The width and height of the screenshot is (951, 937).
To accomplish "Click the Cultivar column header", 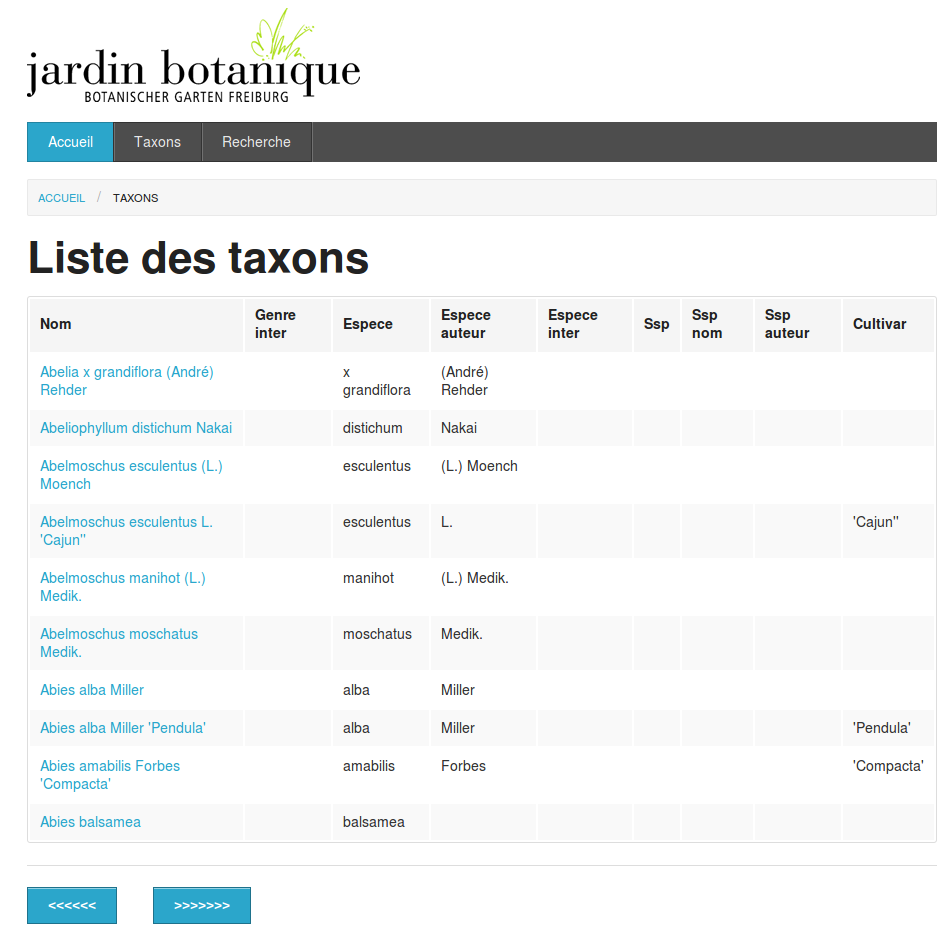I will coord(879,324).
